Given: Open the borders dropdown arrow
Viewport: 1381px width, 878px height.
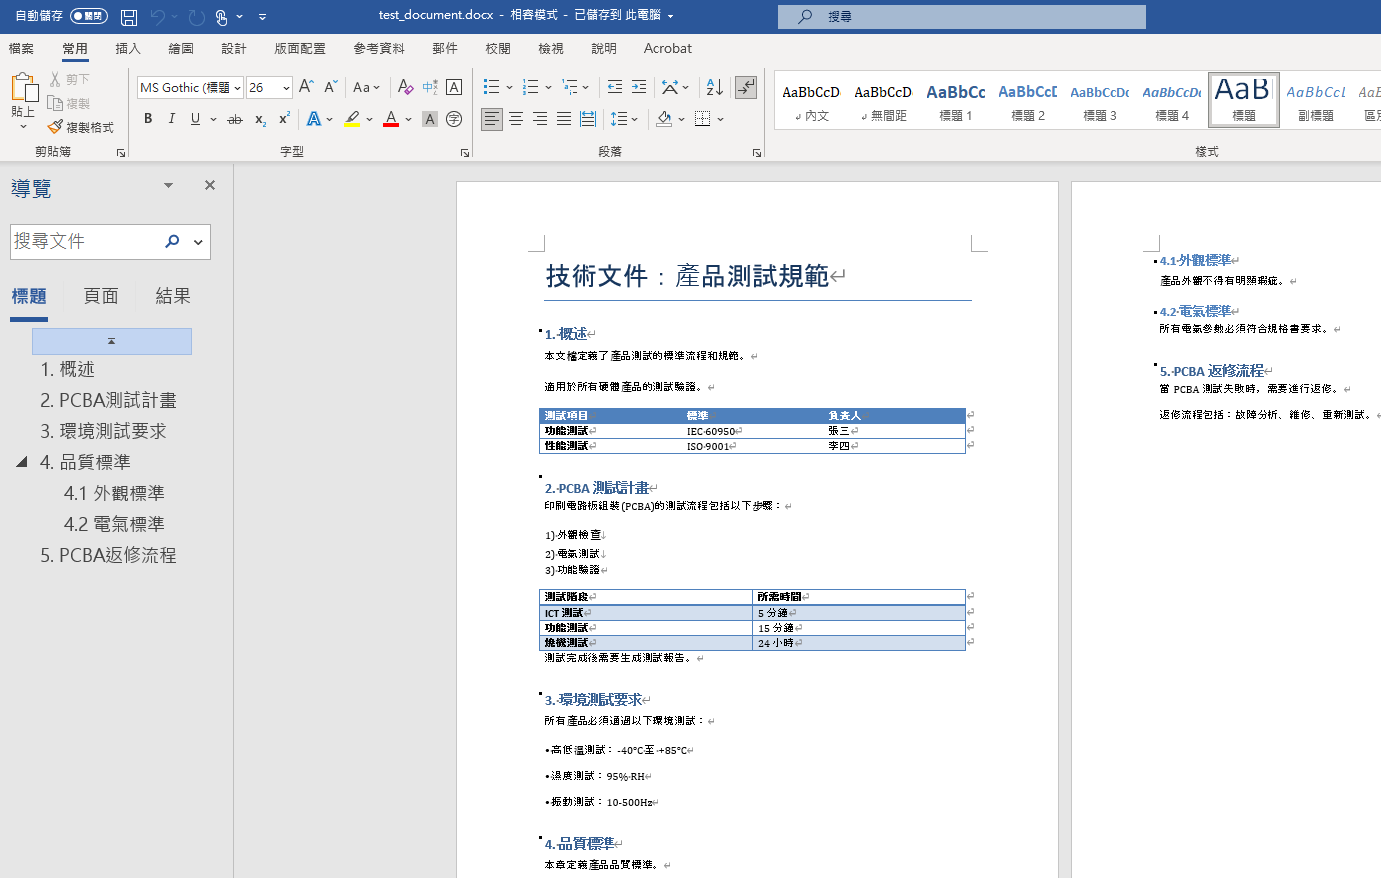Looking at the screenshot, I should [x=720, y=119].
